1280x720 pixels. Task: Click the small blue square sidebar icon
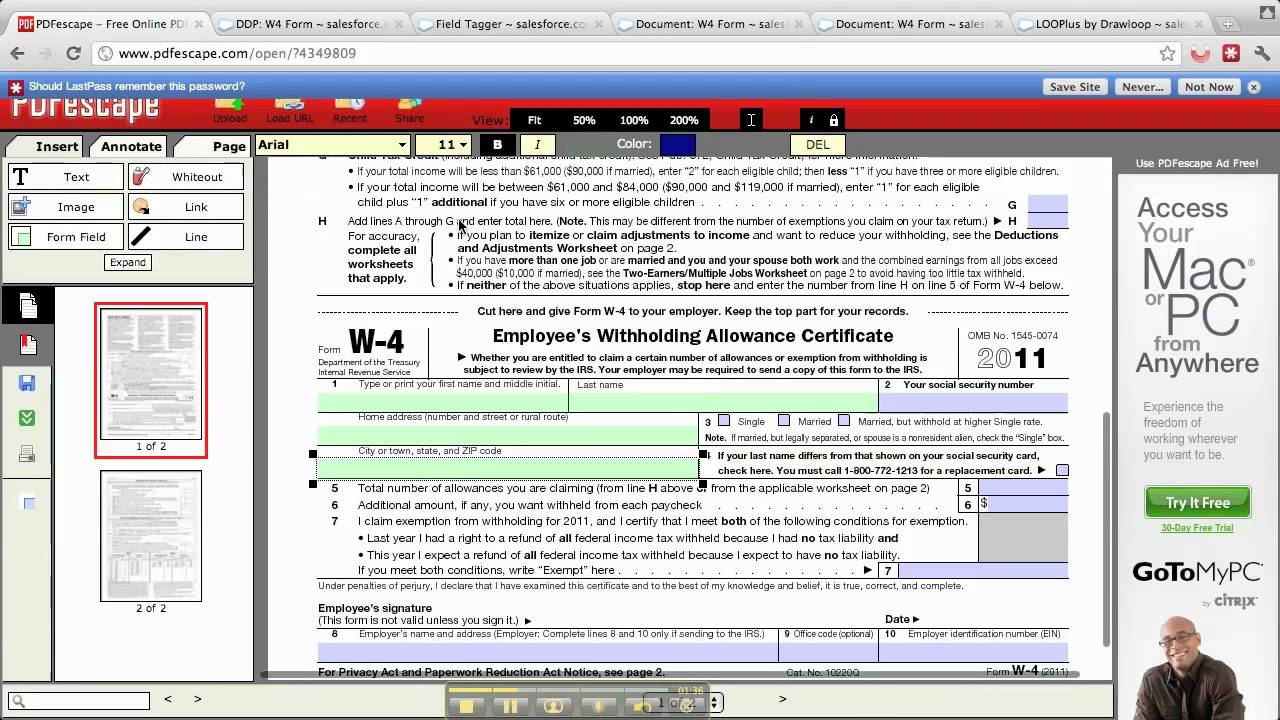[x=29, y=503]
